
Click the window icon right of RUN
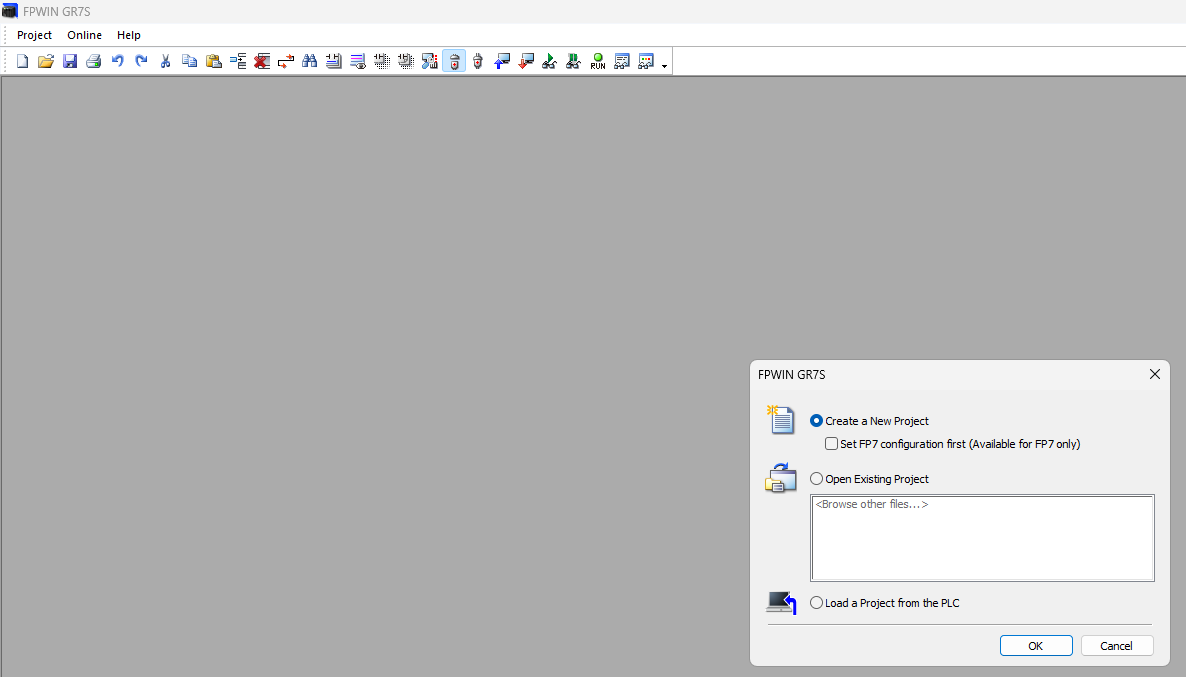622,61
